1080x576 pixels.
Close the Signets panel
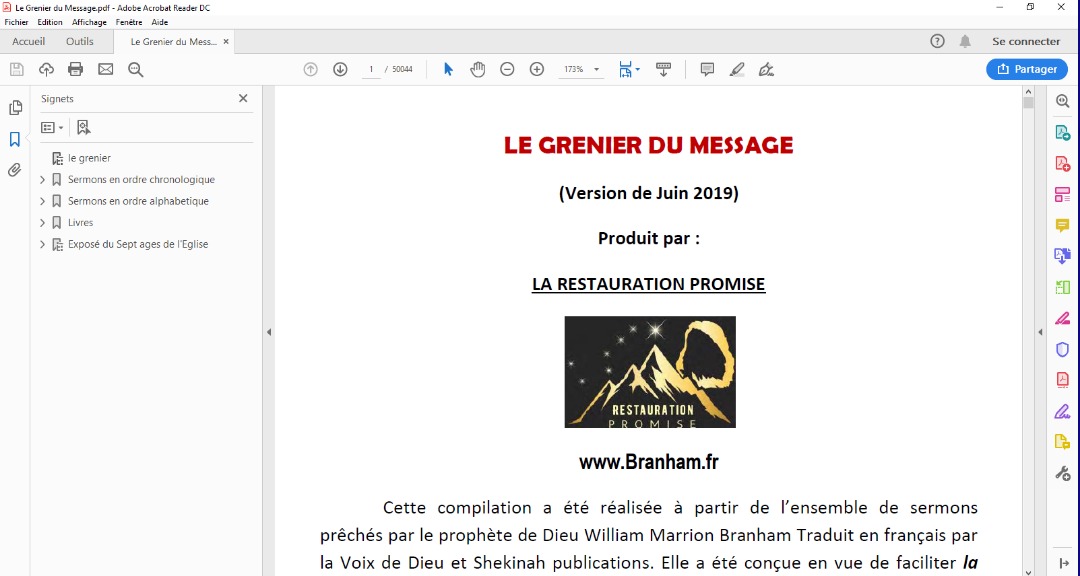pyautogui.click(x=243, y=99)
